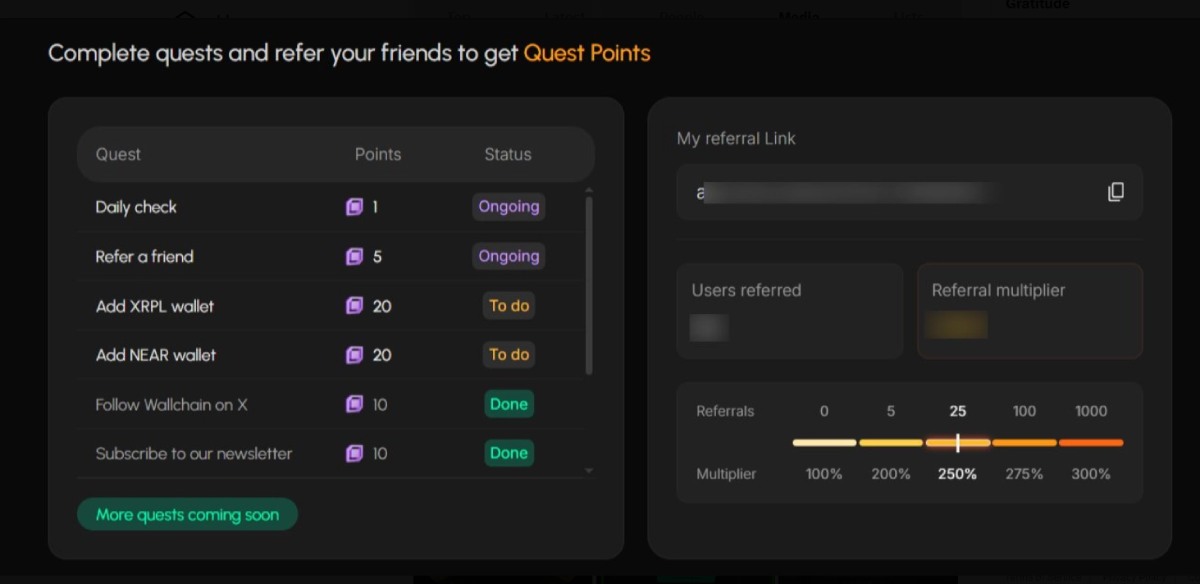Click the Add XRPL wallet points icon

(x=354, y=306)
